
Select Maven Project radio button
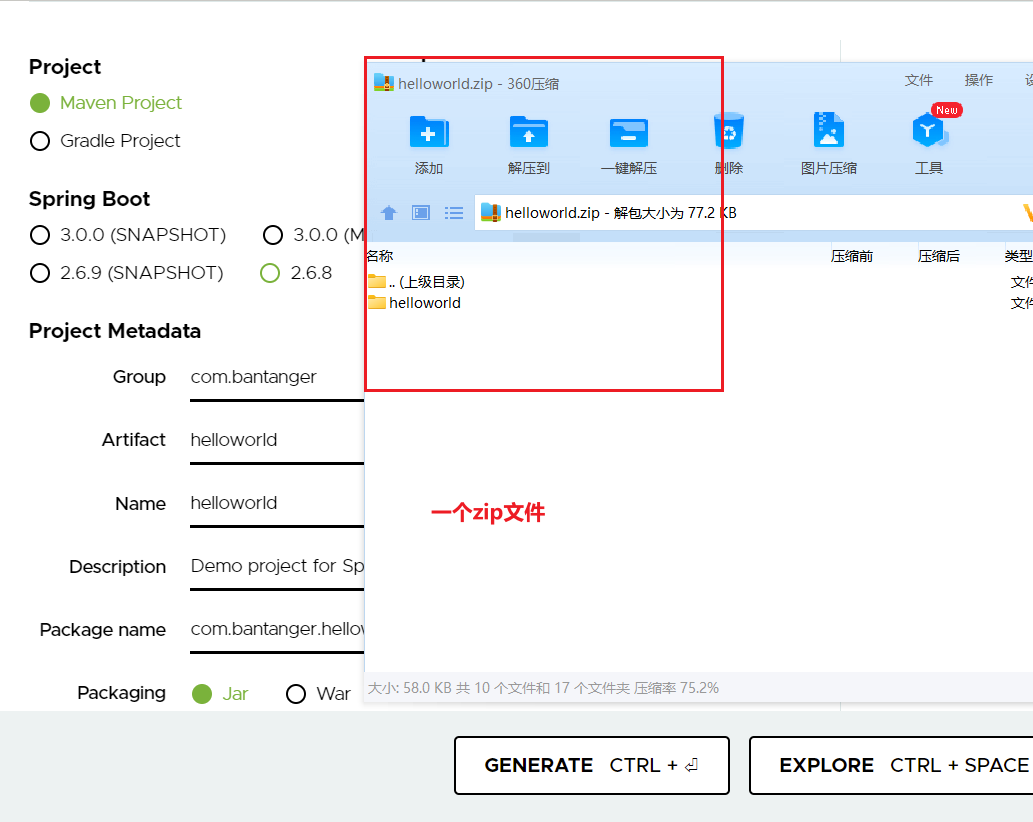tap(40, 103)
